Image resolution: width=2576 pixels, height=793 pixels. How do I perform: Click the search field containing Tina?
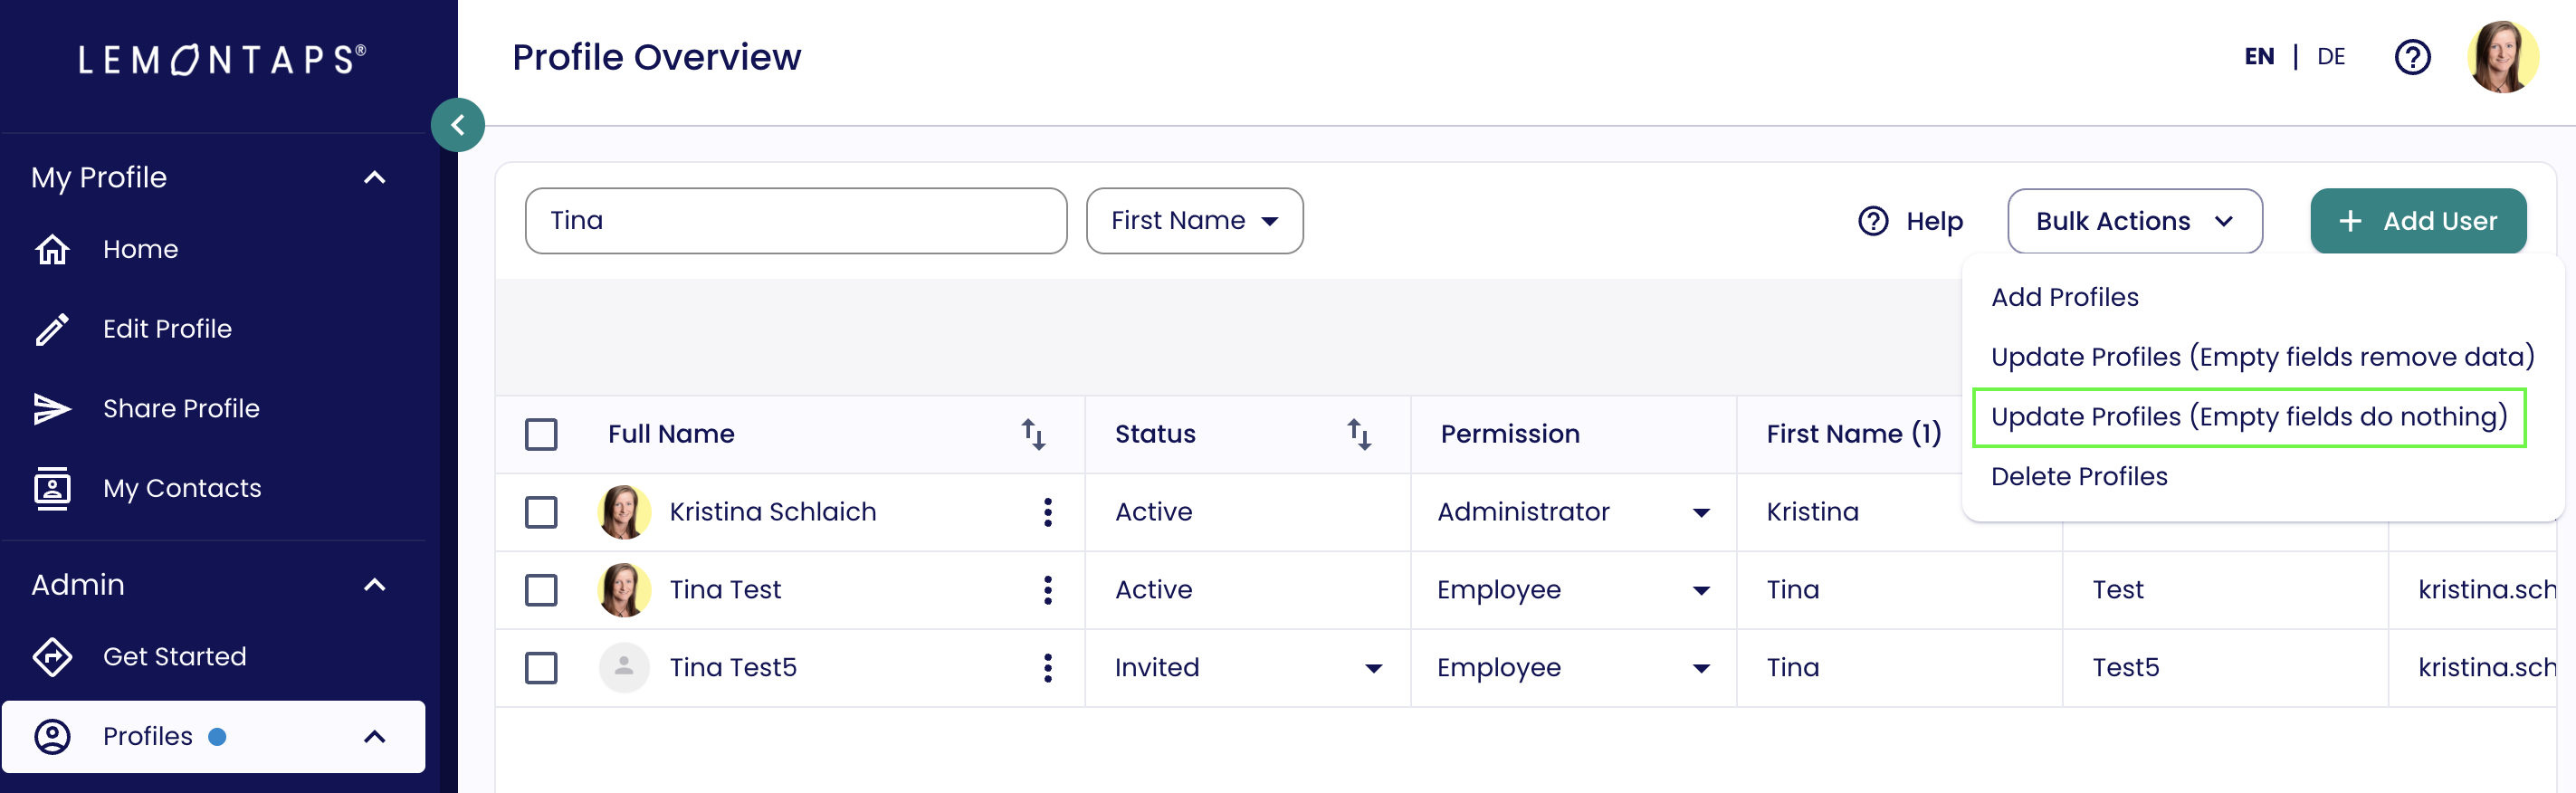pos(795,221)
